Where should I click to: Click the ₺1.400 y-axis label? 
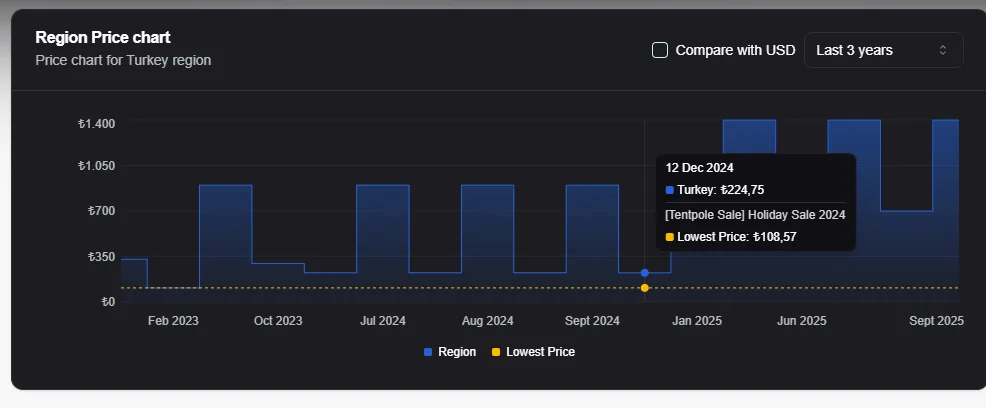coord(97,124)
